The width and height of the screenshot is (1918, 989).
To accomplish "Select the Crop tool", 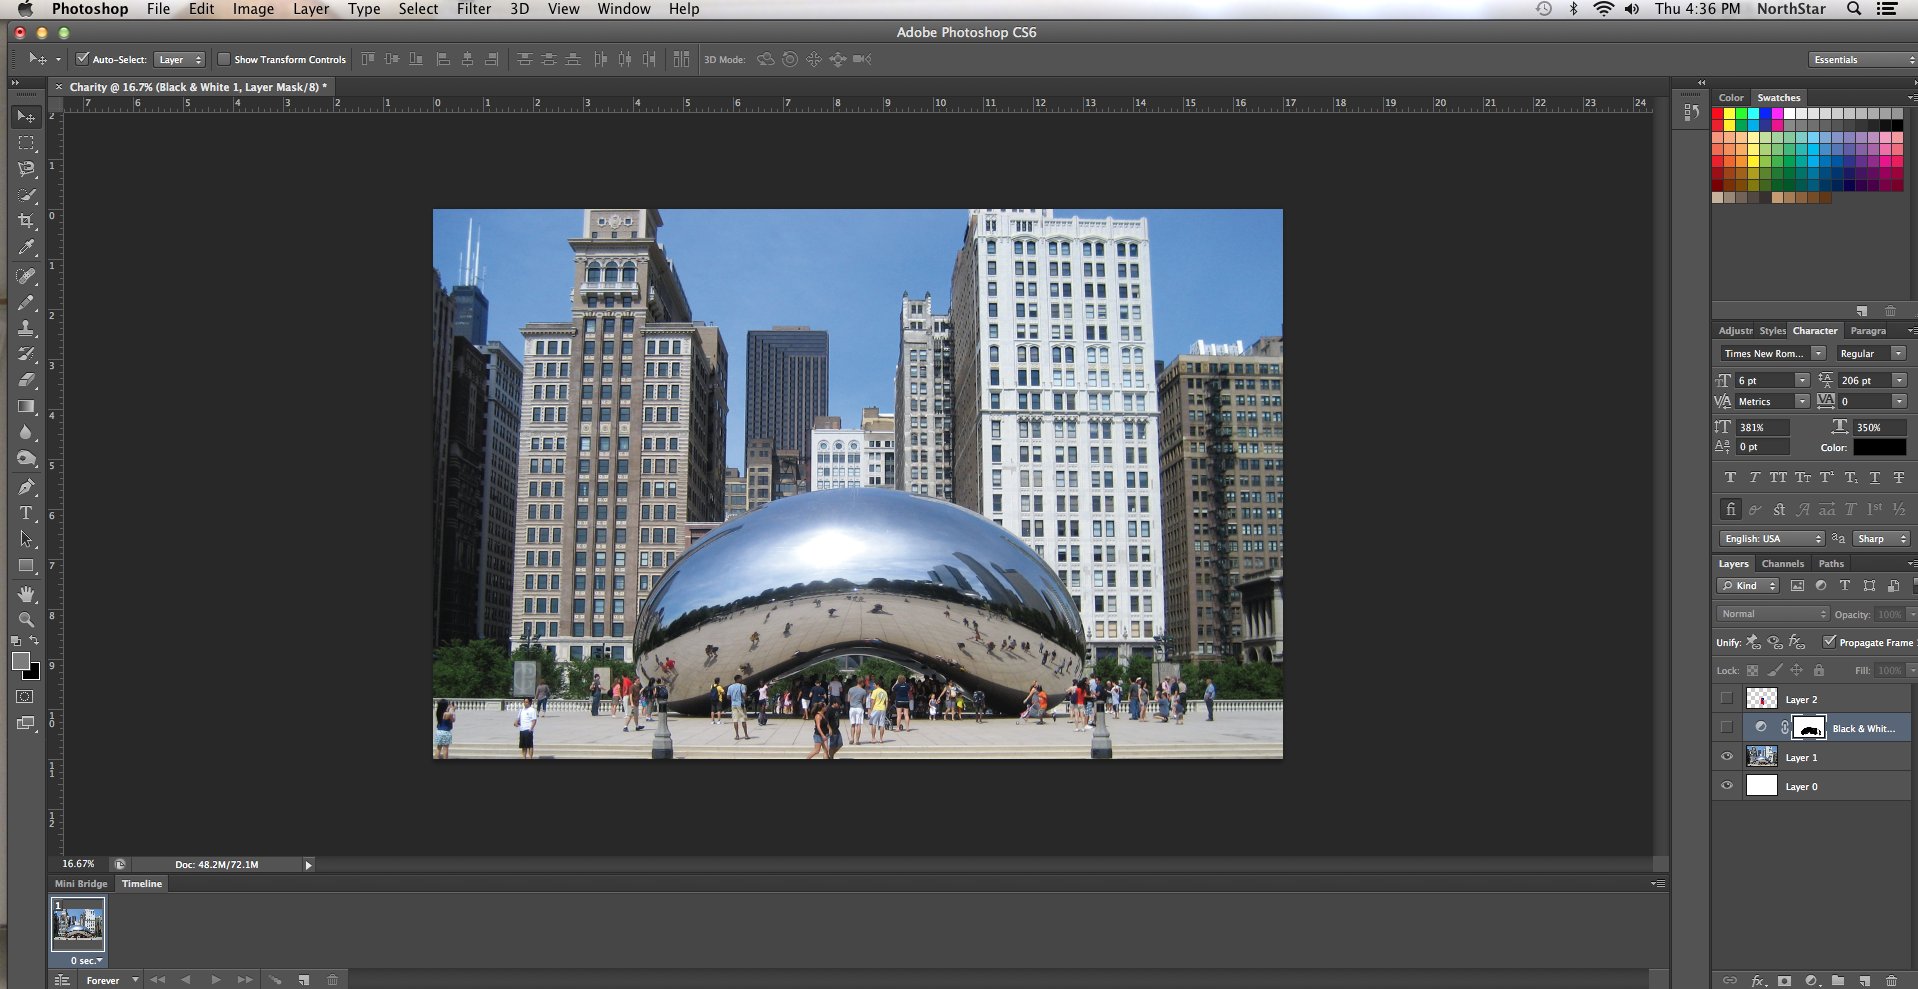I will coord(26,221).
